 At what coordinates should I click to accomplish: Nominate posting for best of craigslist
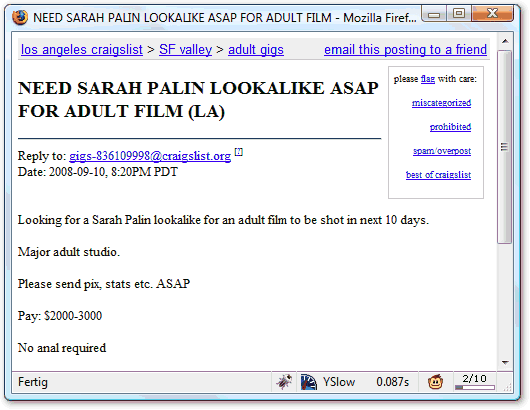(438, 175)
